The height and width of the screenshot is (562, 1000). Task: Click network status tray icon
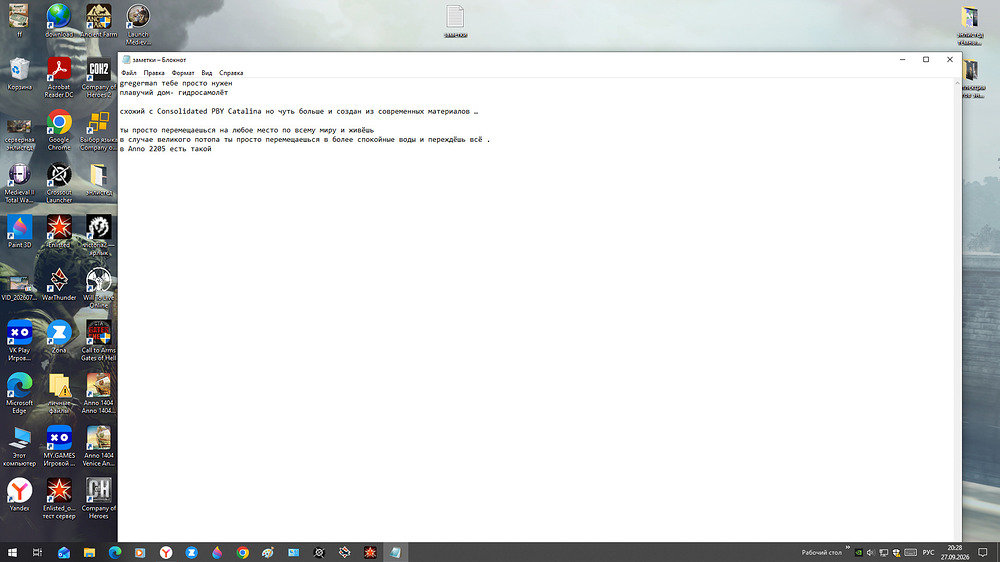pos(883,552)
